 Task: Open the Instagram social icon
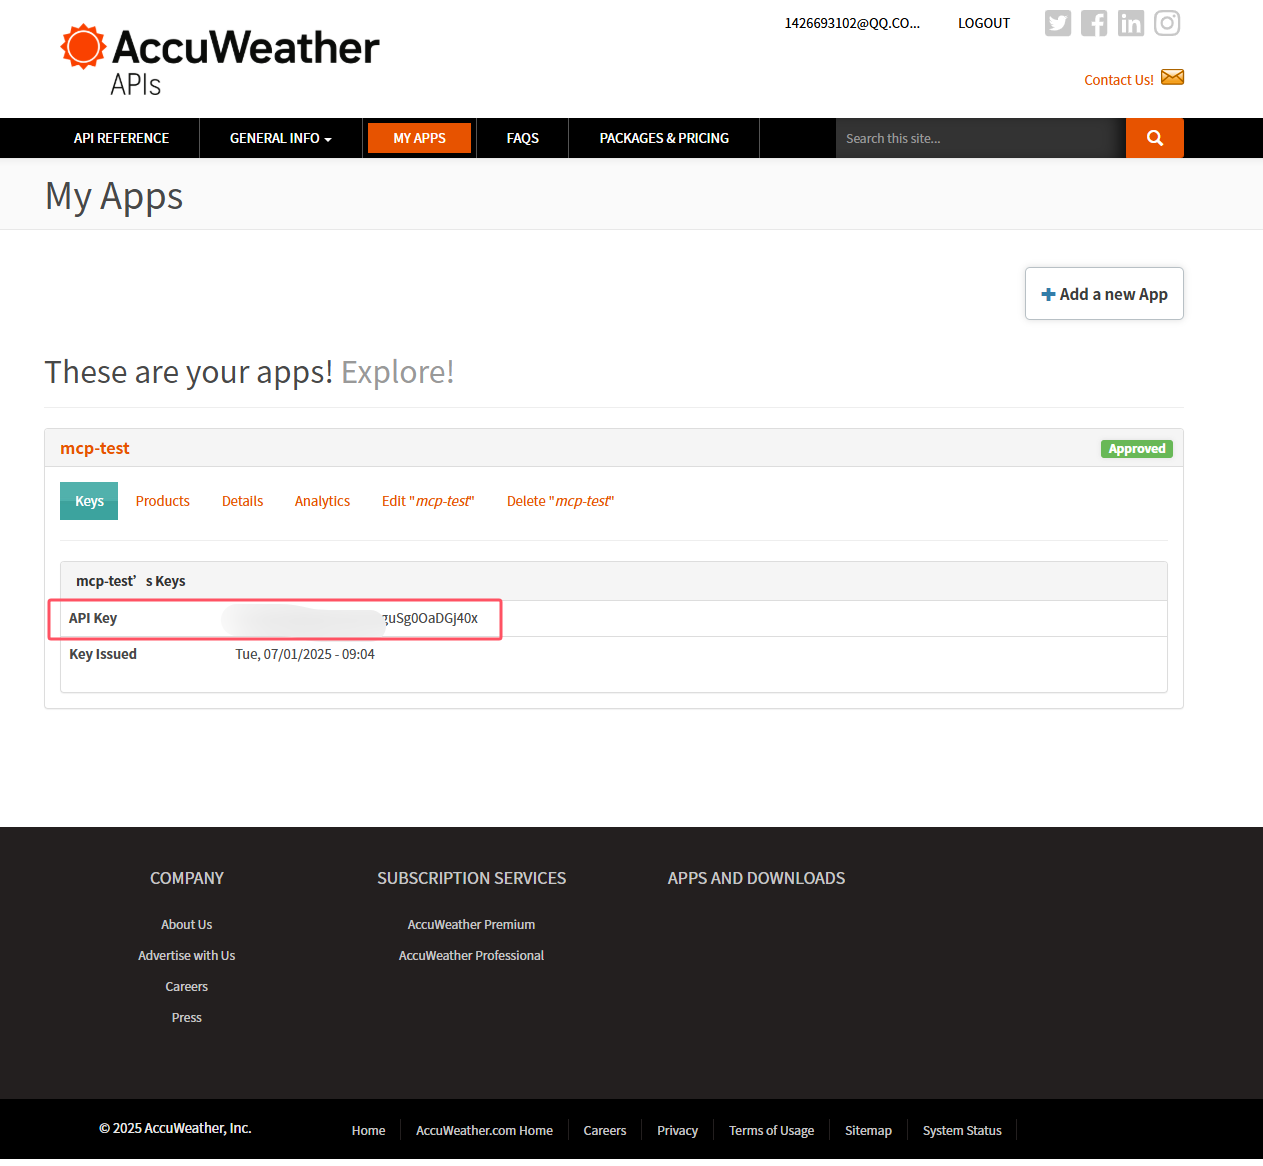point(1167,23)
